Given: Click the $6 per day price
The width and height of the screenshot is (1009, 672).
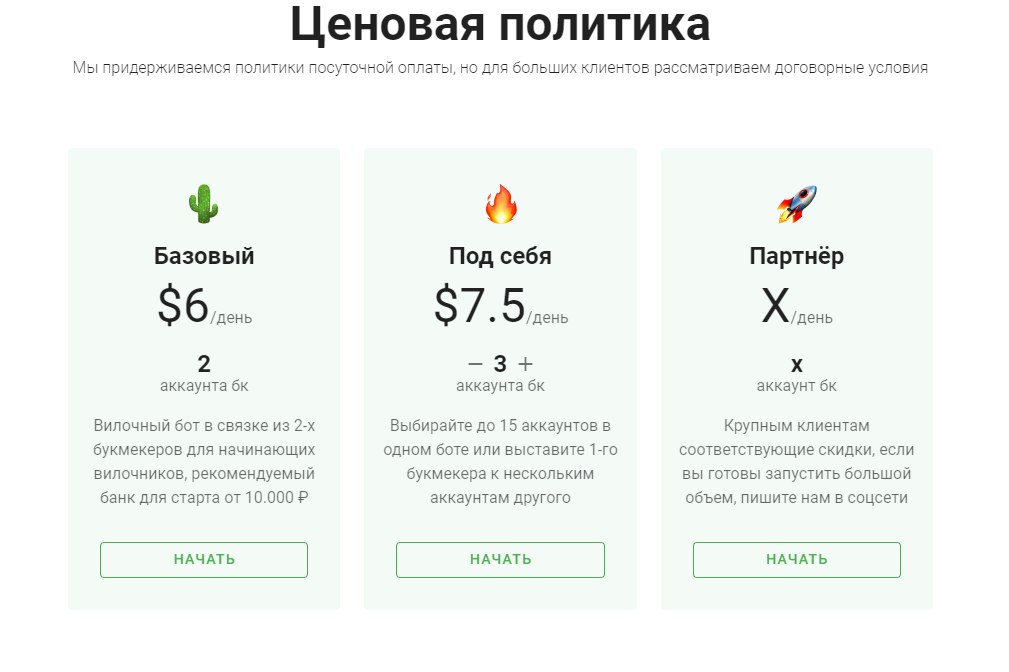Looking at the screenshot, I should point(204,307).
